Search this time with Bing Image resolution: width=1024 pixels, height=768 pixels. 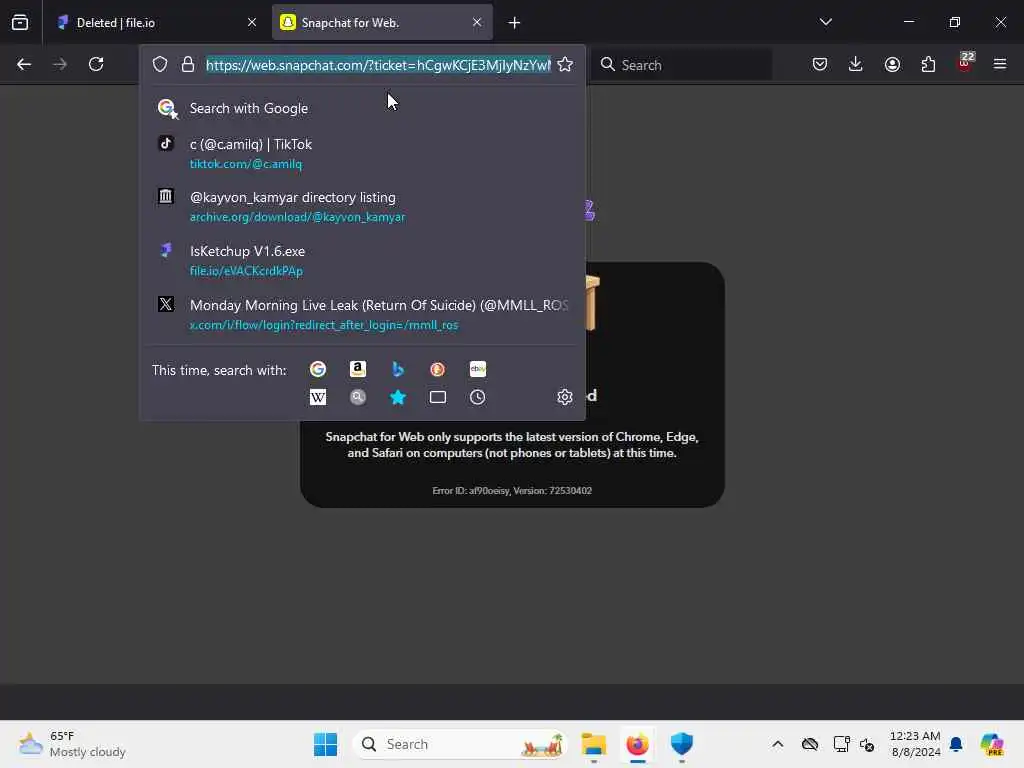click(x=398, y=370)
